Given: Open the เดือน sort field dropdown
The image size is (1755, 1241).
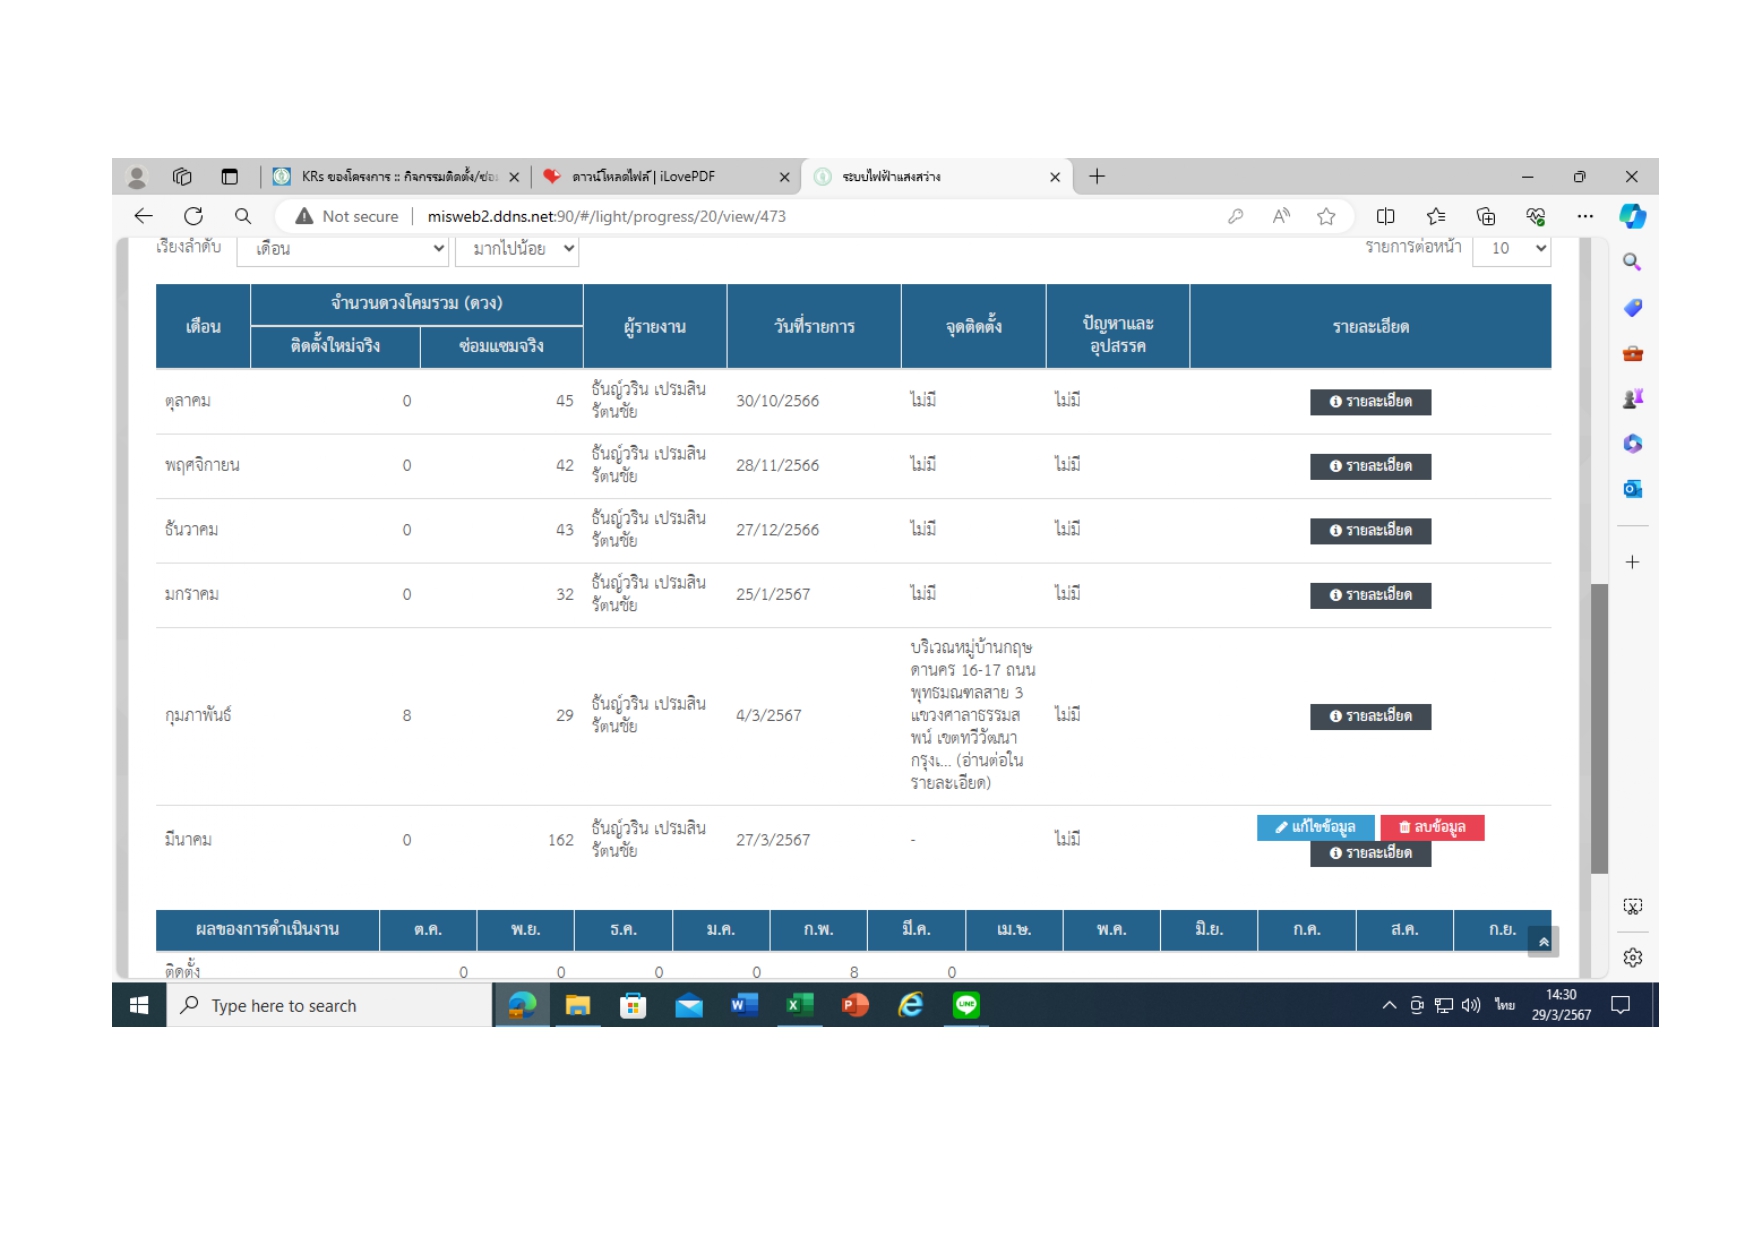Looking at the screenshot, I should pyautogui.click(x=342, y=249).
